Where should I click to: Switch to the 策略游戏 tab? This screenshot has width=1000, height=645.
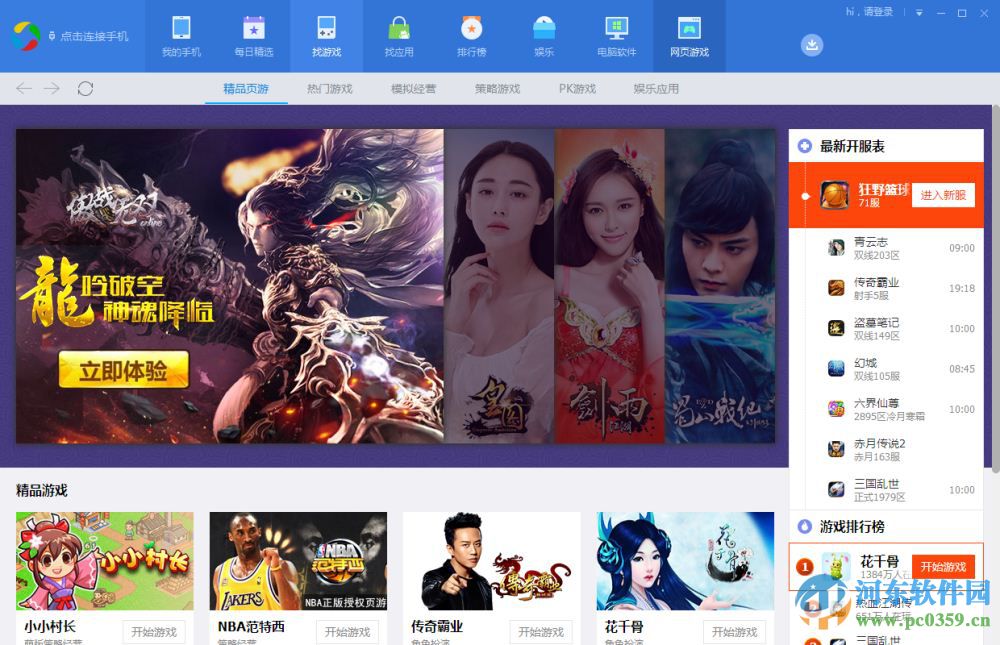pyautogui.click(x=499, y=88)
